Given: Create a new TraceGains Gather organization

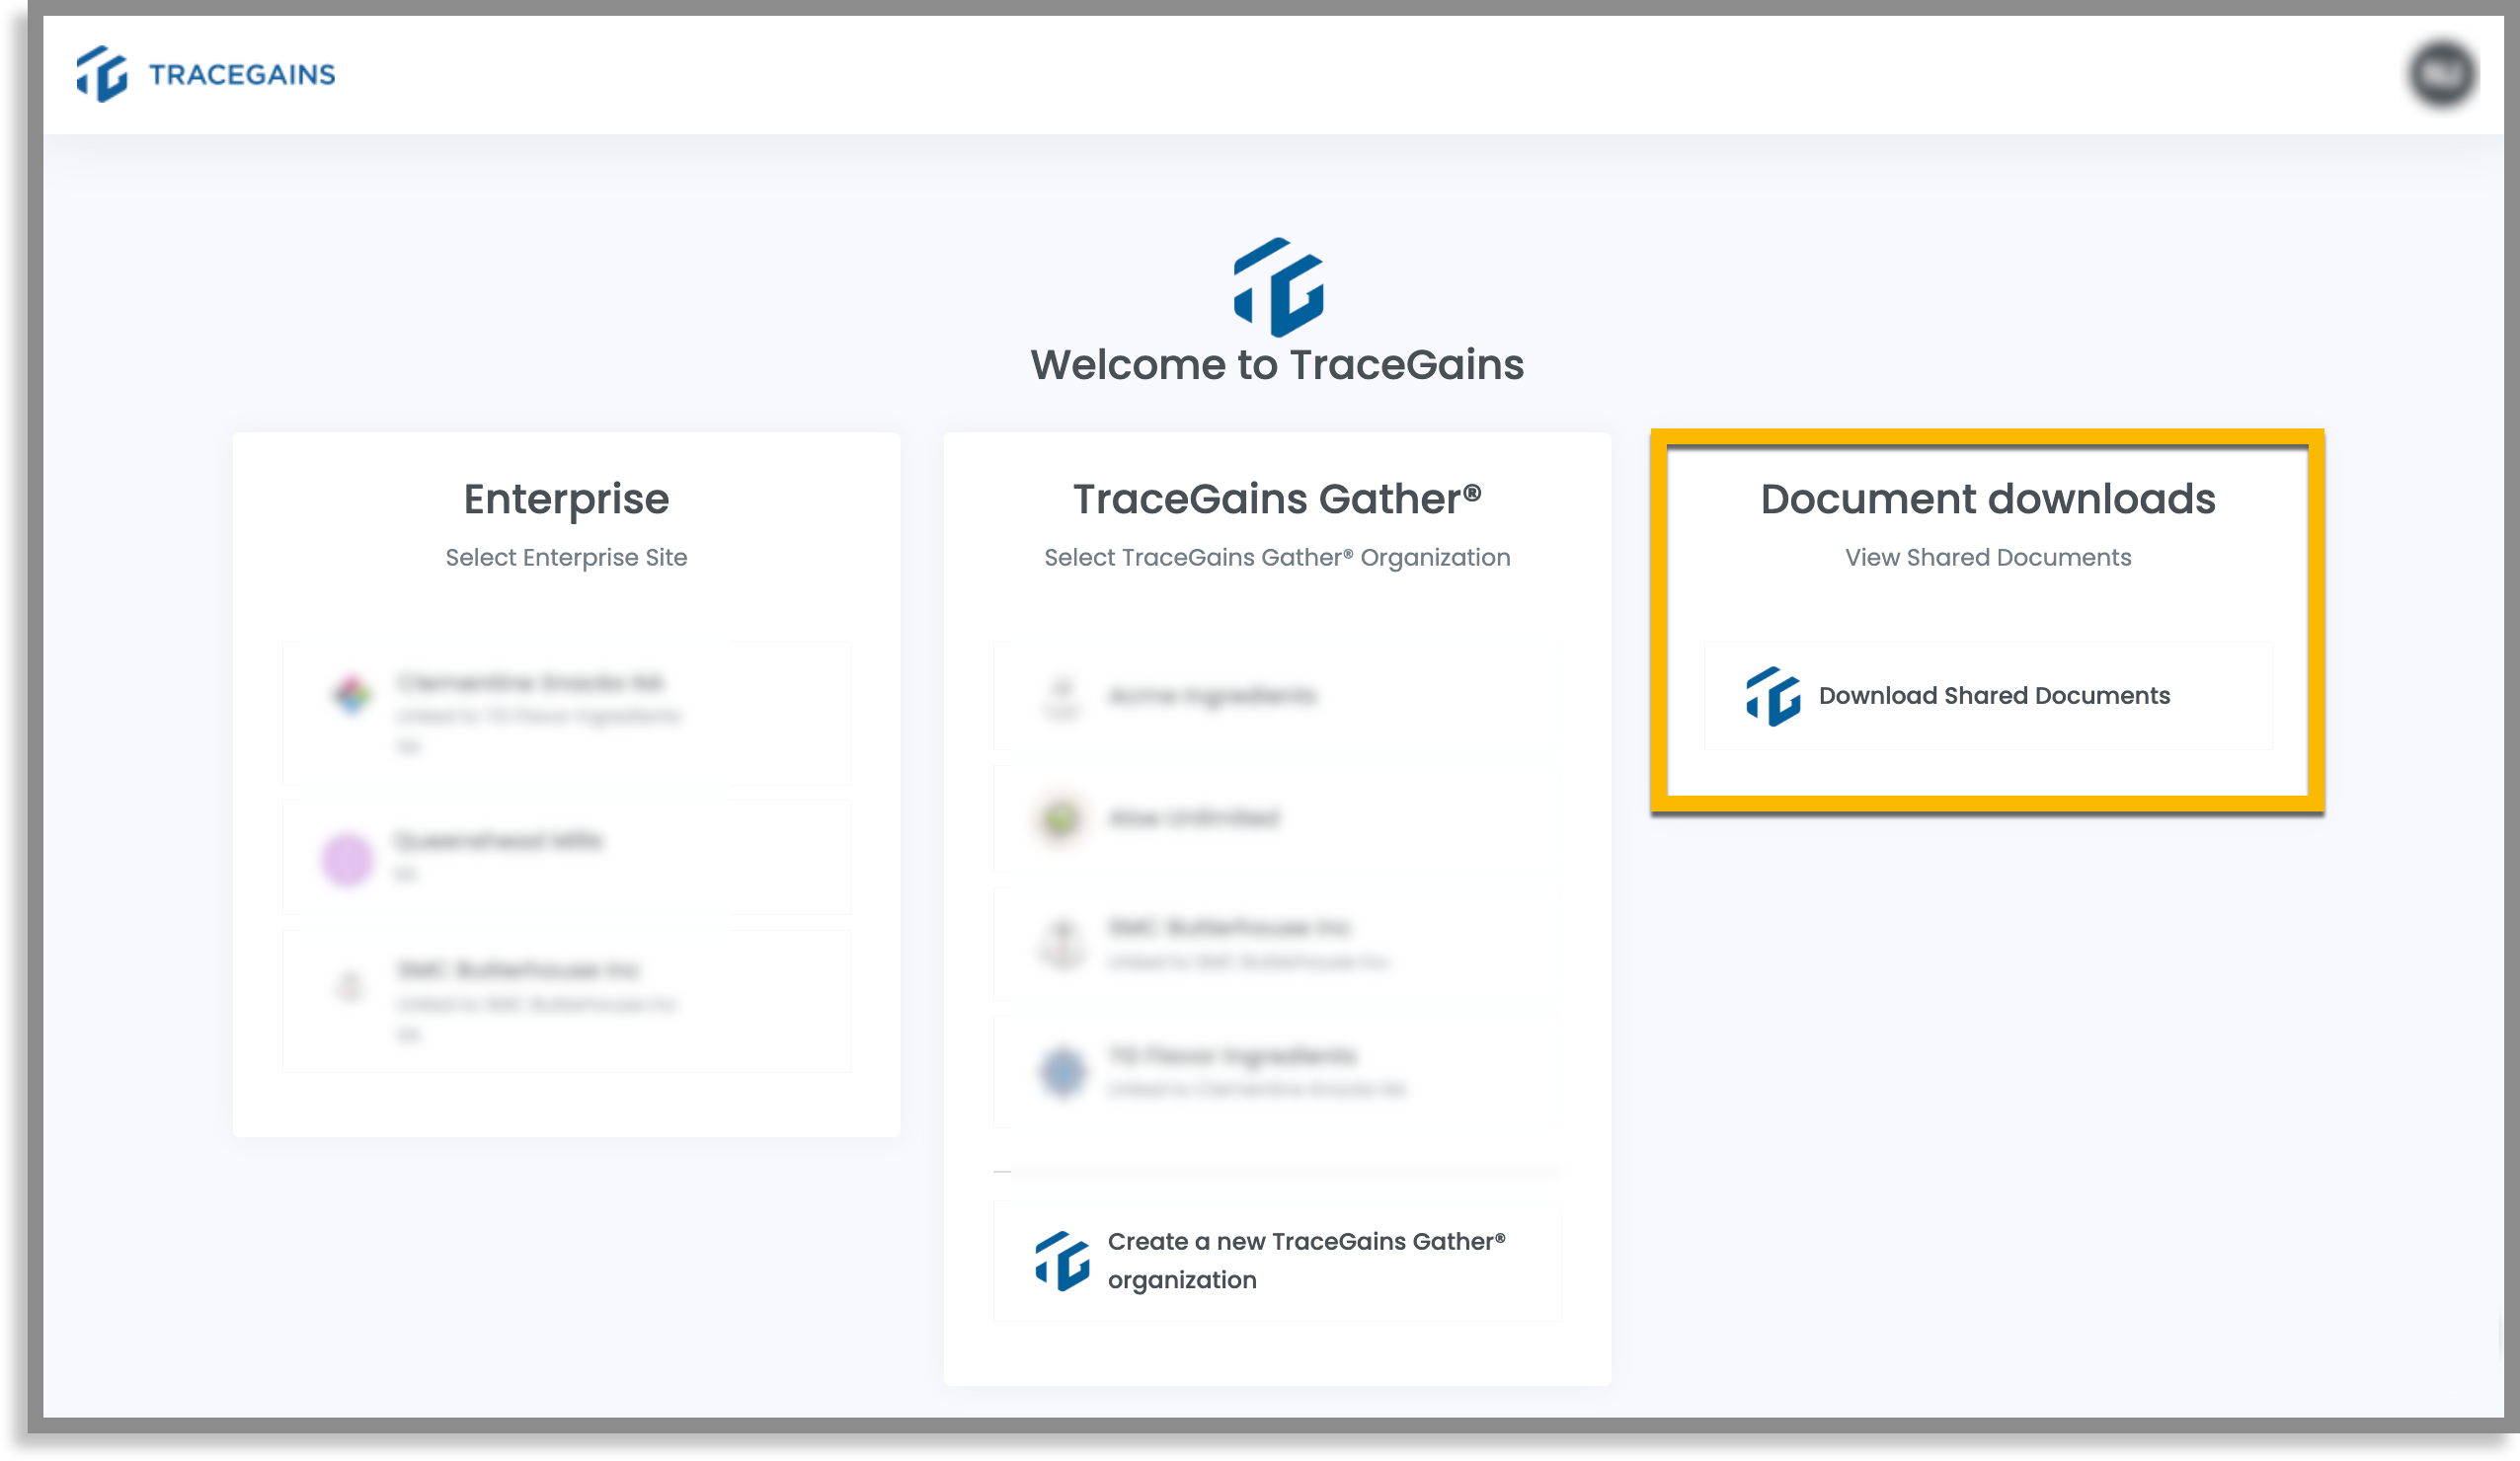Looking at the screenshot, I should point(1277,1261).
